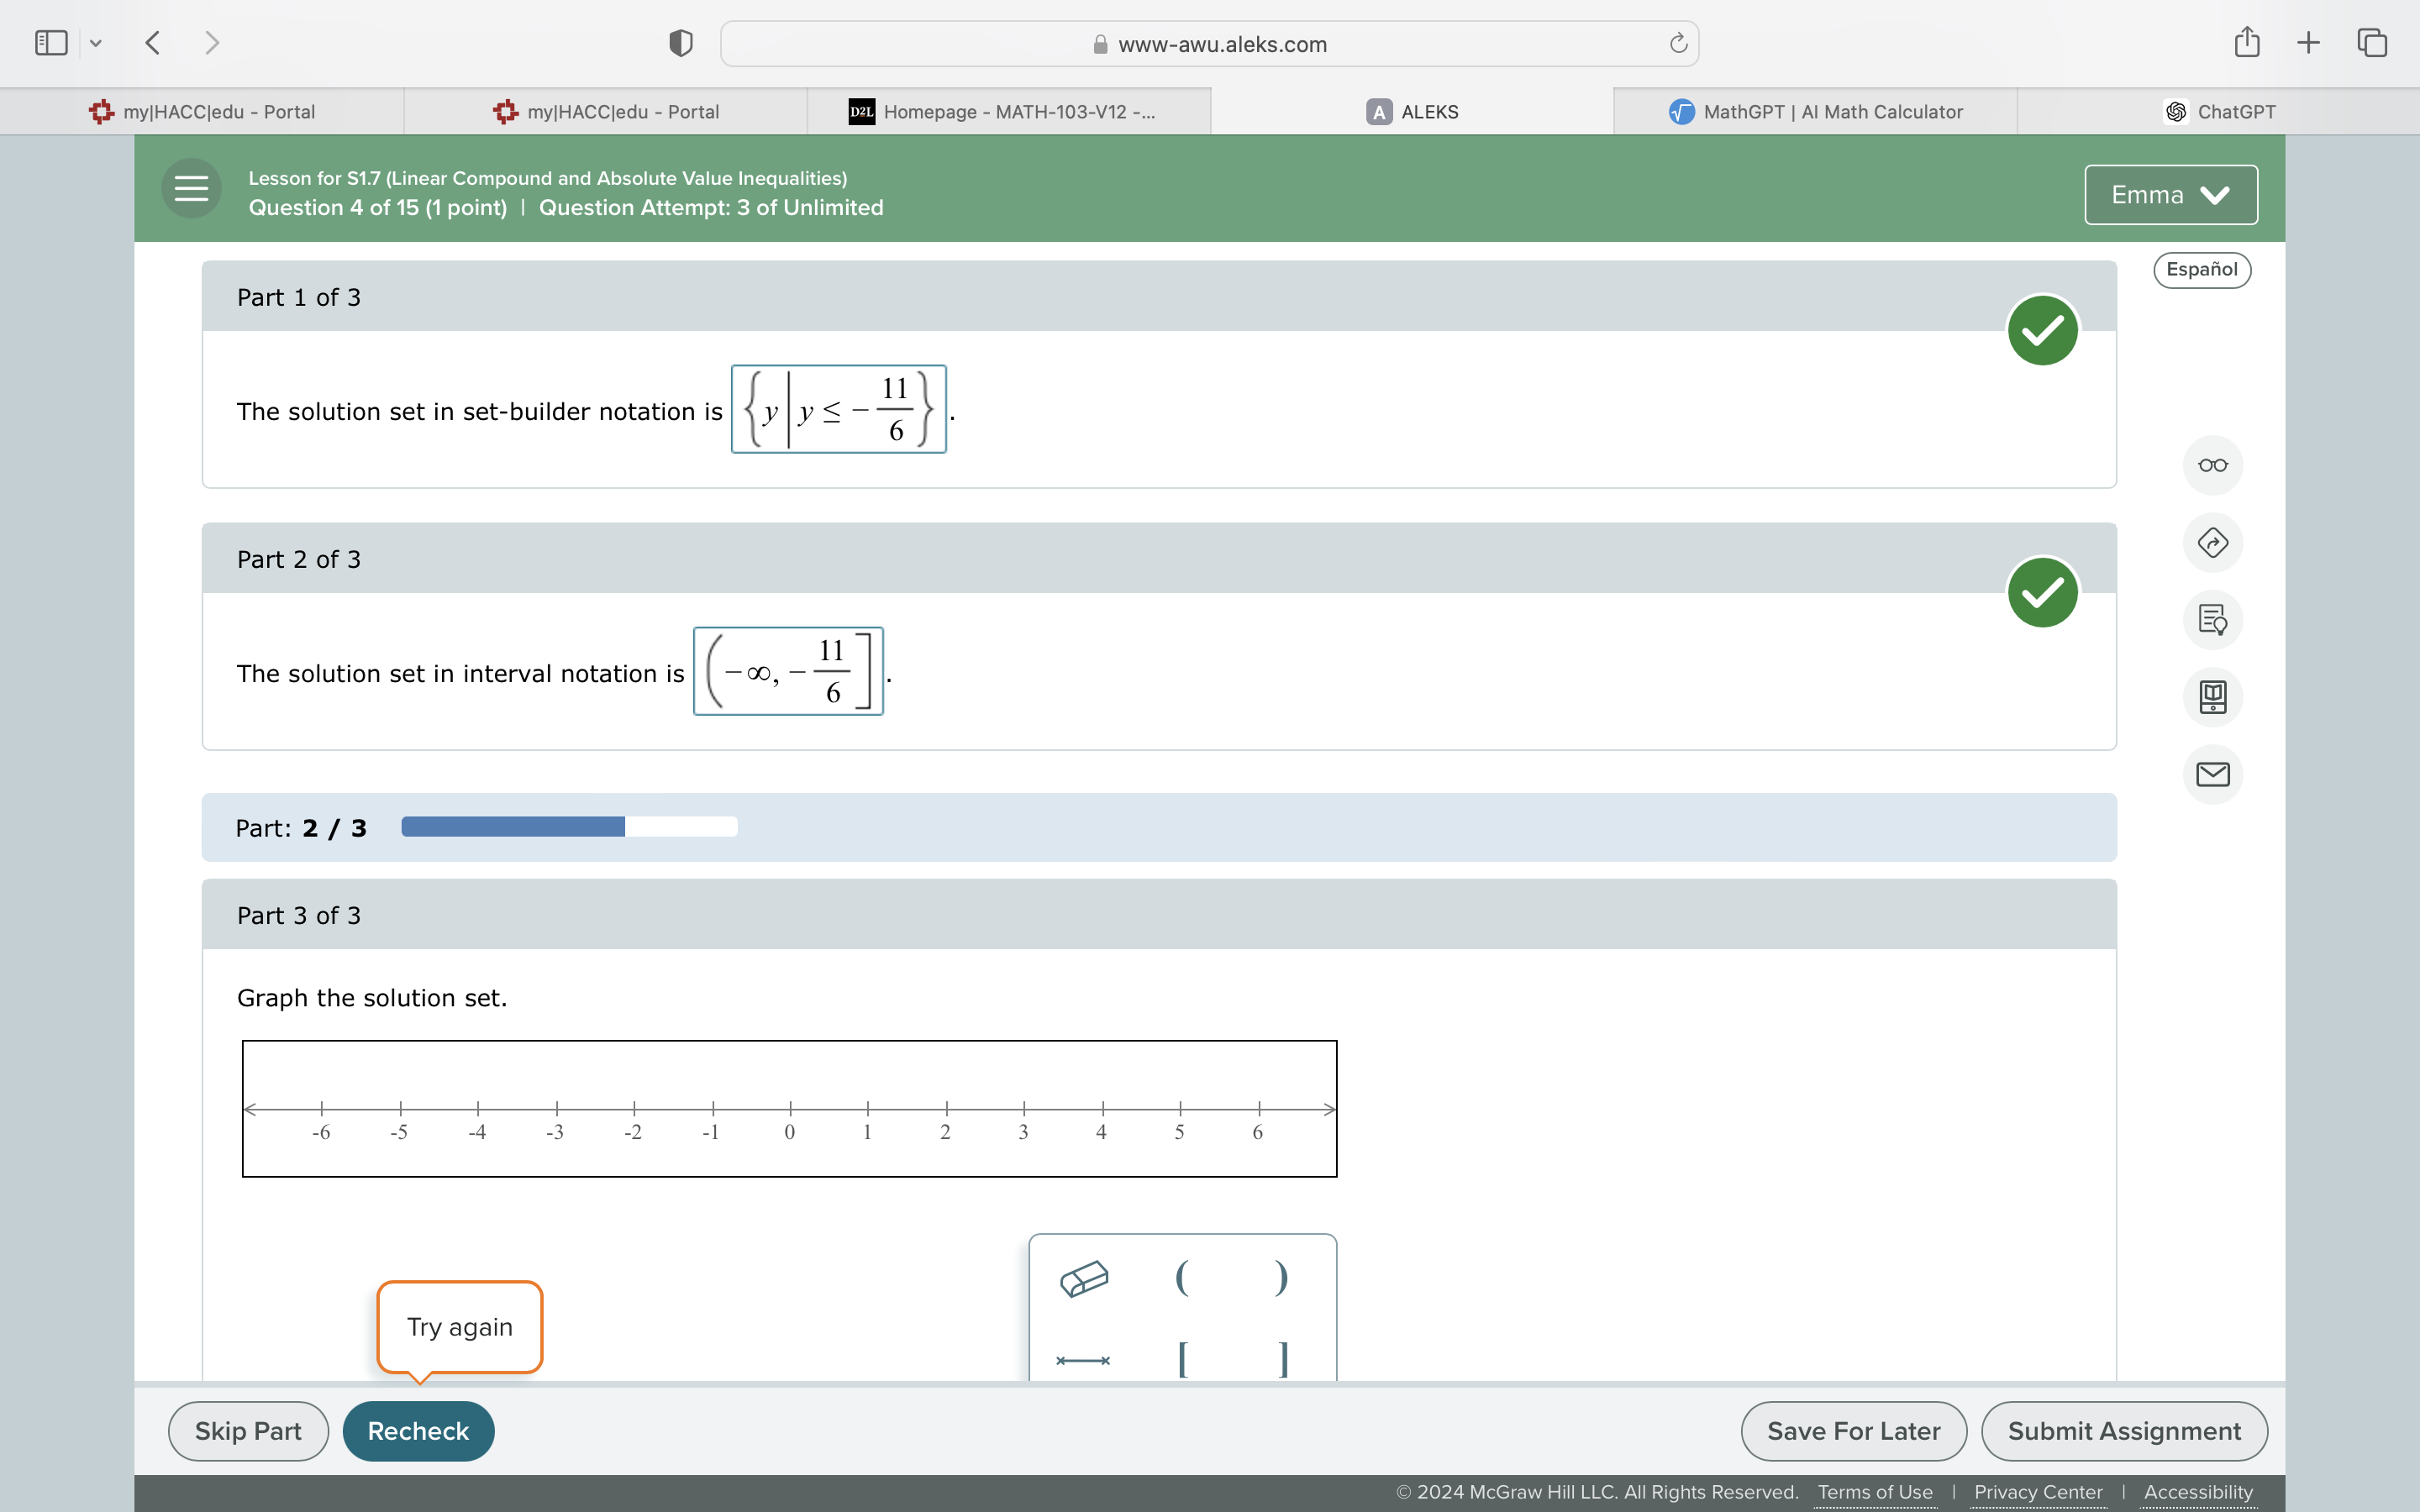The image size is (2420, 1512).
Task: Select the eraser tool in the graphing palette
Action: click(1085, 1279)
